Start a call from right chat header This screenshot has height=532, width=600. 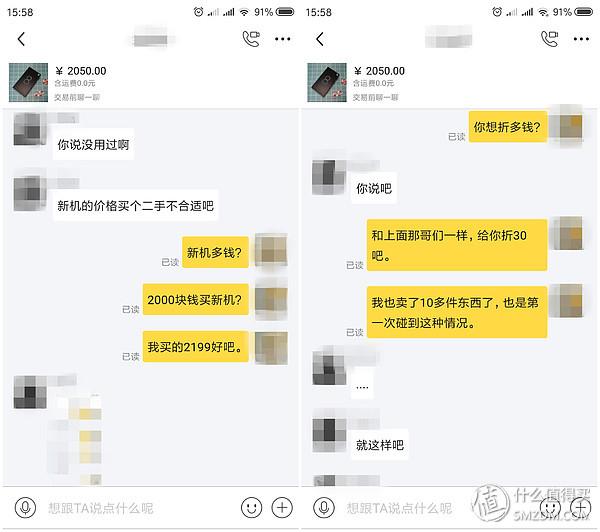coord(549,39)
